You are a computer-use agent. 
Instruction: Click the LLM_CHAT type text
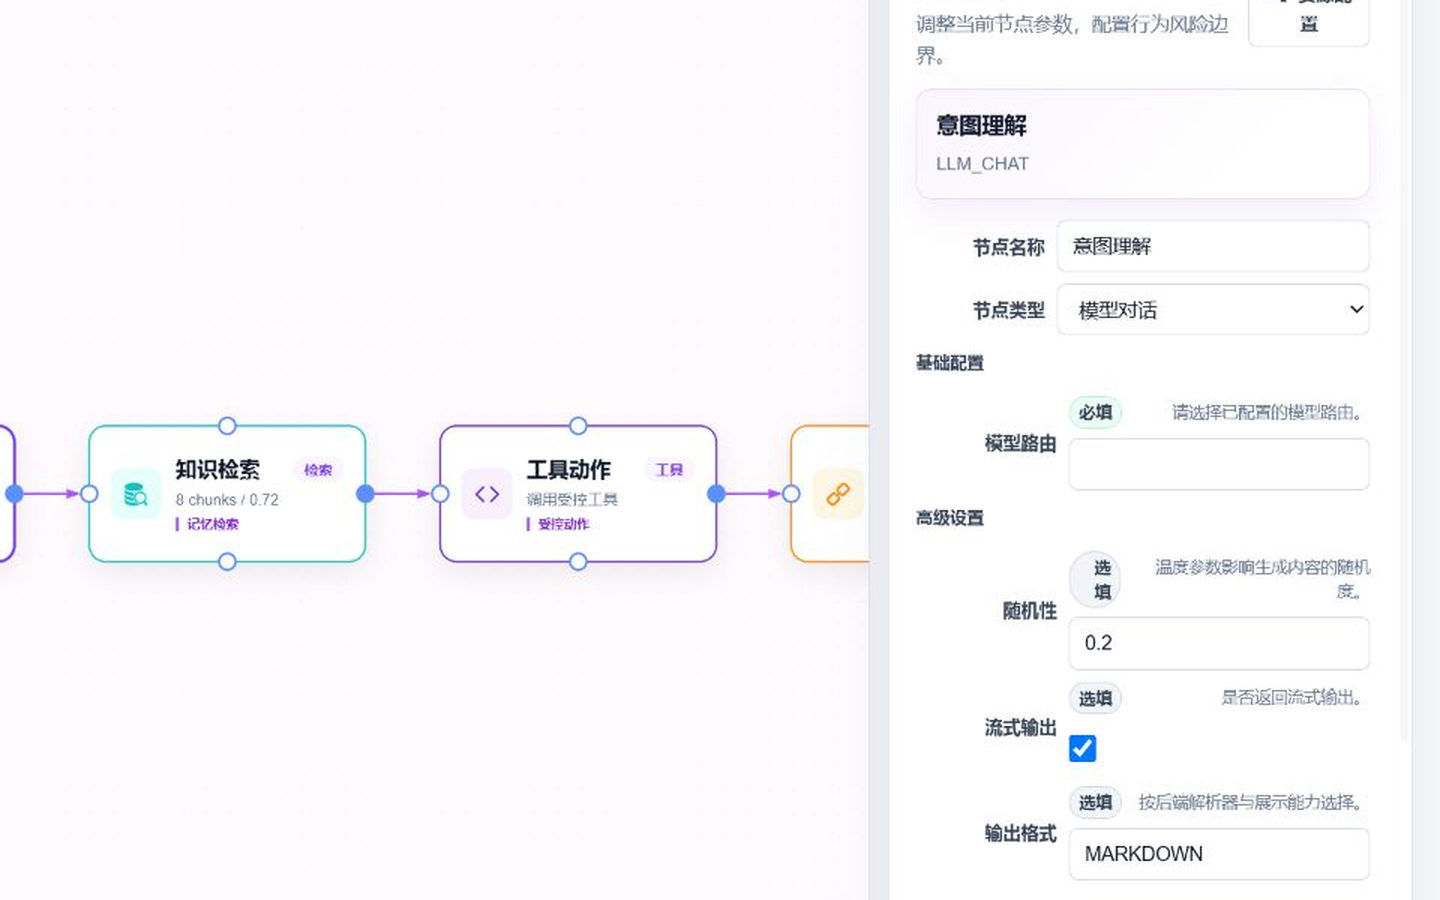pyautogui.click(x=982, y=164)
